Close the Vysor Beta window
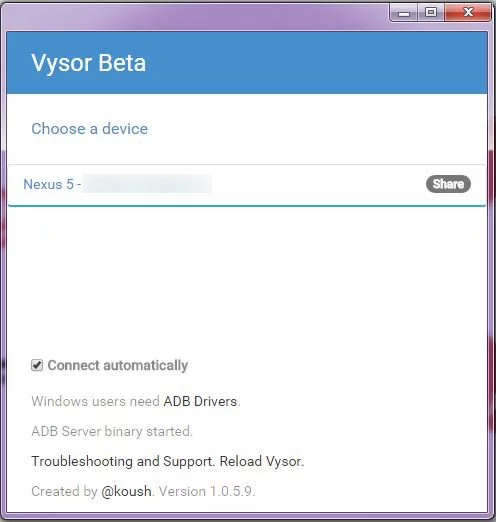The image size is (496, 522). 468,13
